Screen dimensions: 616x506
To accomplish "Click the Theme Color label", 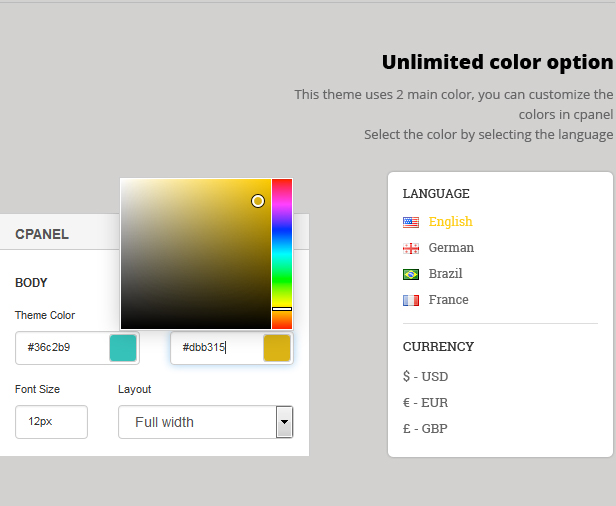I will pyautogui.click(x=45, y=315).
